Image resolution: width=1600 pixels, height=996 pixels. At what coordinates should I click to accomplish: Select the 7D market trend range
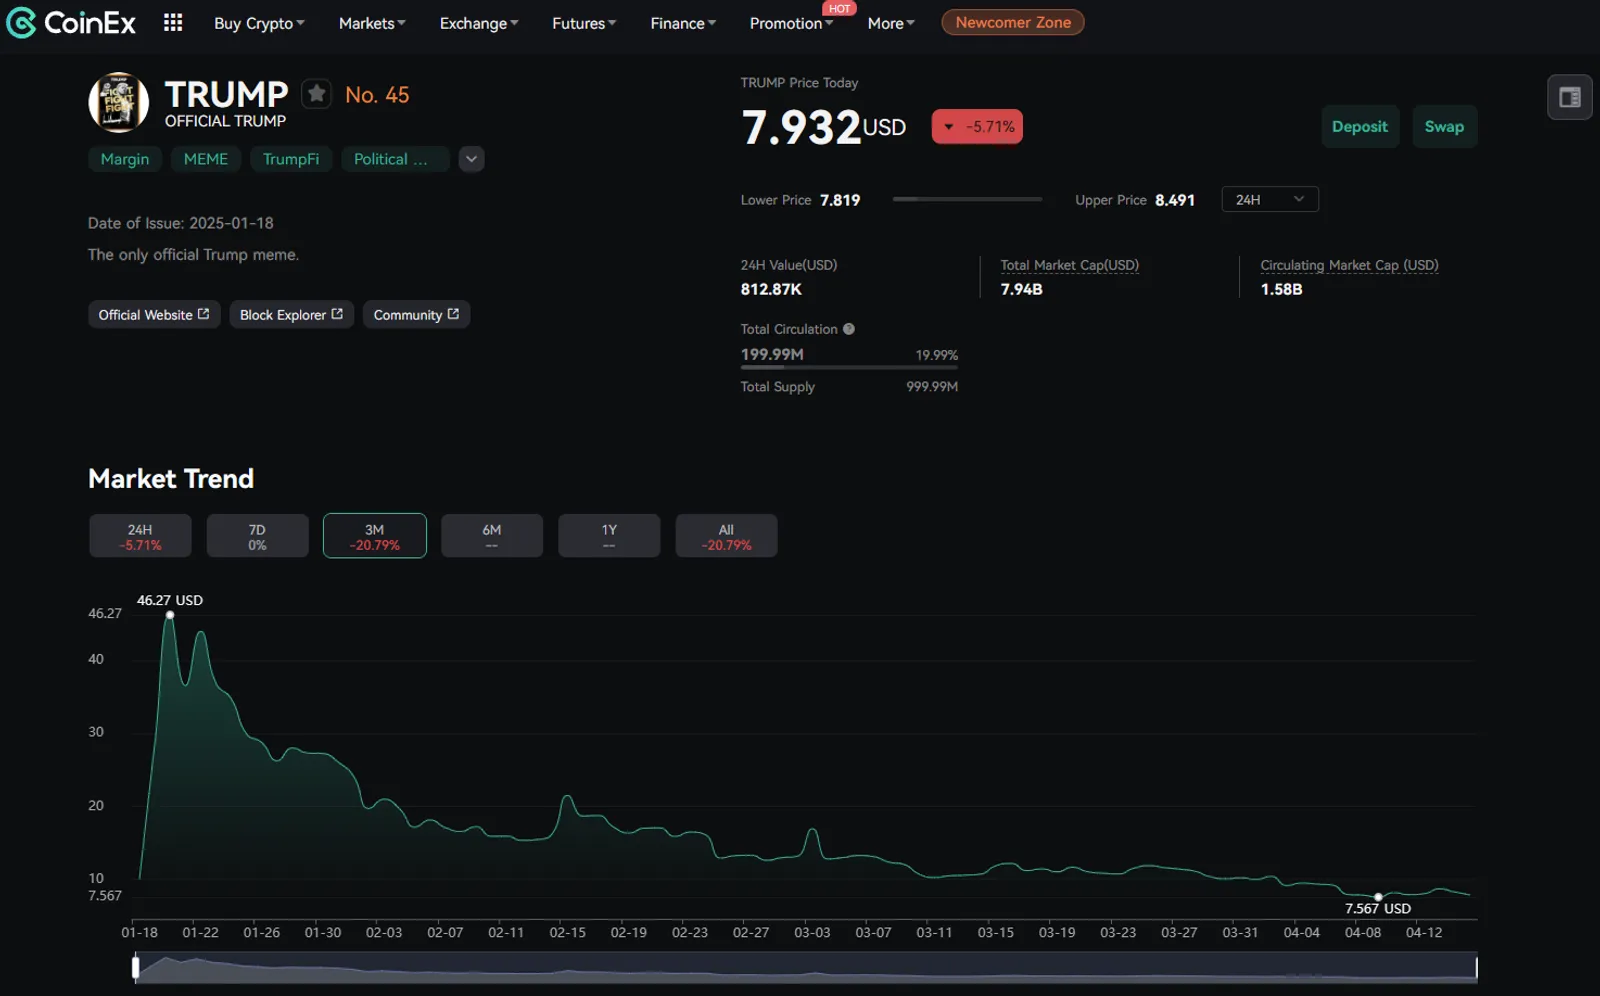(257, 537)
